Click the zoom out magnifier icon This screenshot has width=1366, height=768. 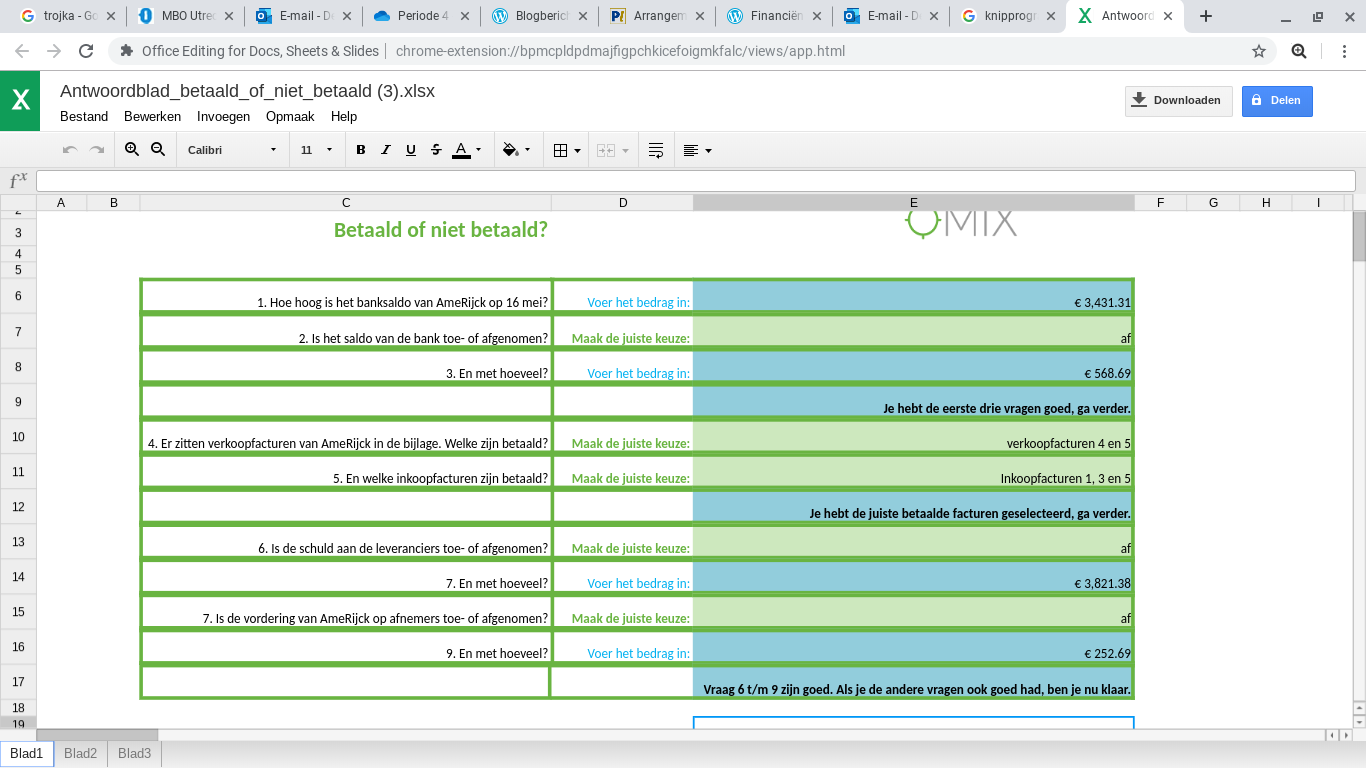point(158,150)
